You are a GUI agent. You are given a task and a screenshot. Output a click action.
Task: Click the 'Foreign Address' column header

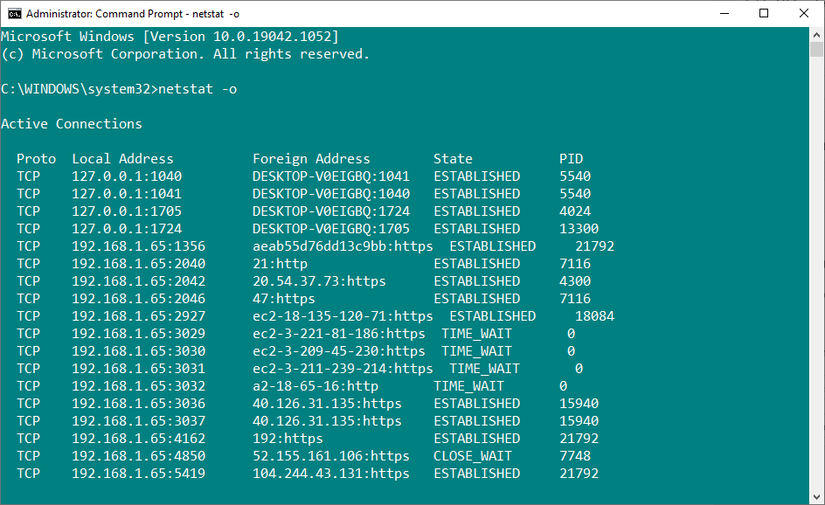(311, 159)
